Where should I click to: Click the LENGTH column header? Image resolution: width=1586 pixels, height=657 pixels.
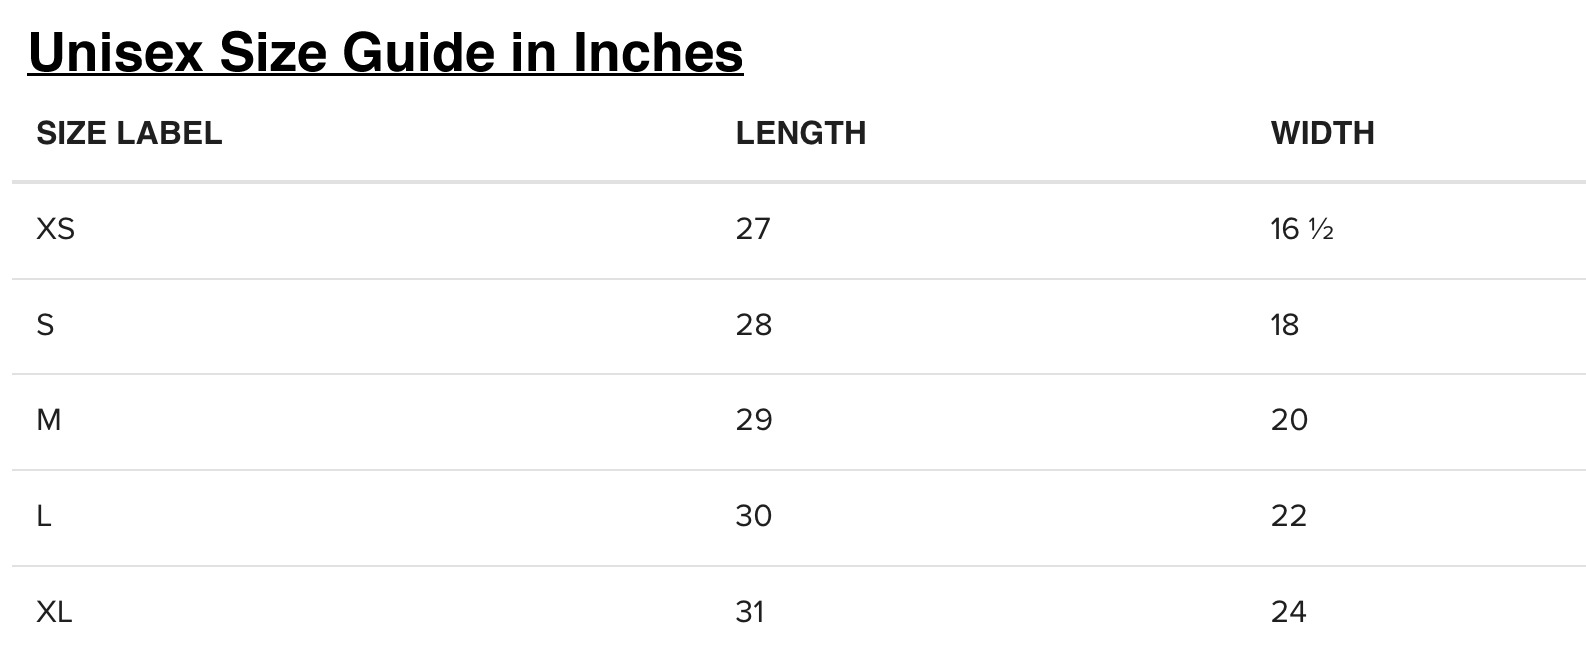tap(800, 133)
